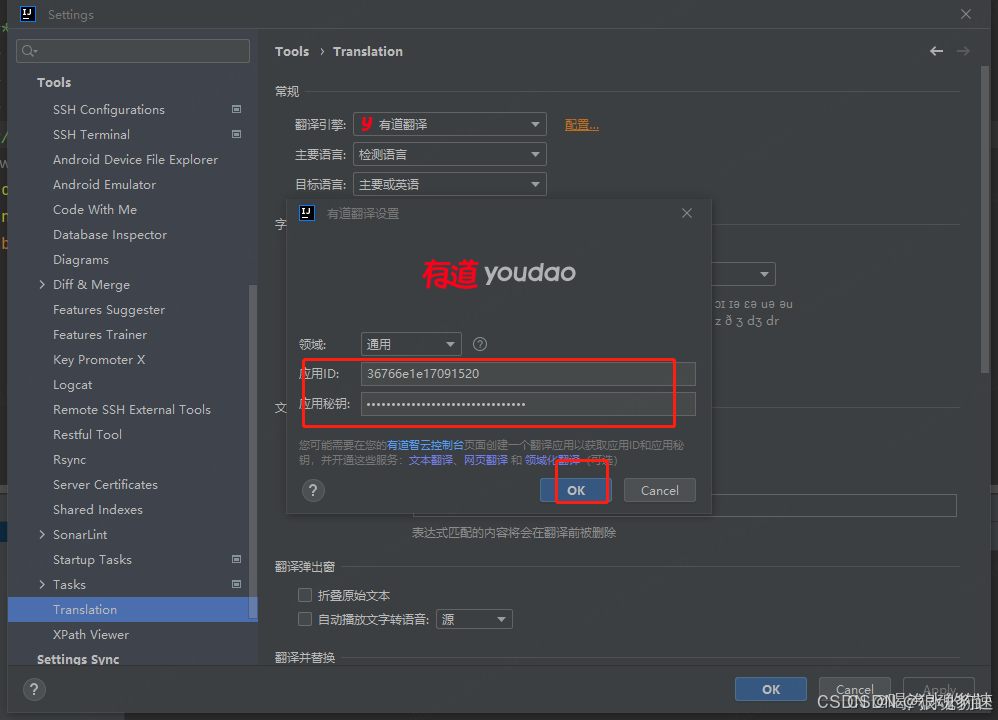Image resolution: width=998 pixels, height=720 pixels.
Task: Click the help icon at Settings window bottom-left
Action: (x=34, y=689)
